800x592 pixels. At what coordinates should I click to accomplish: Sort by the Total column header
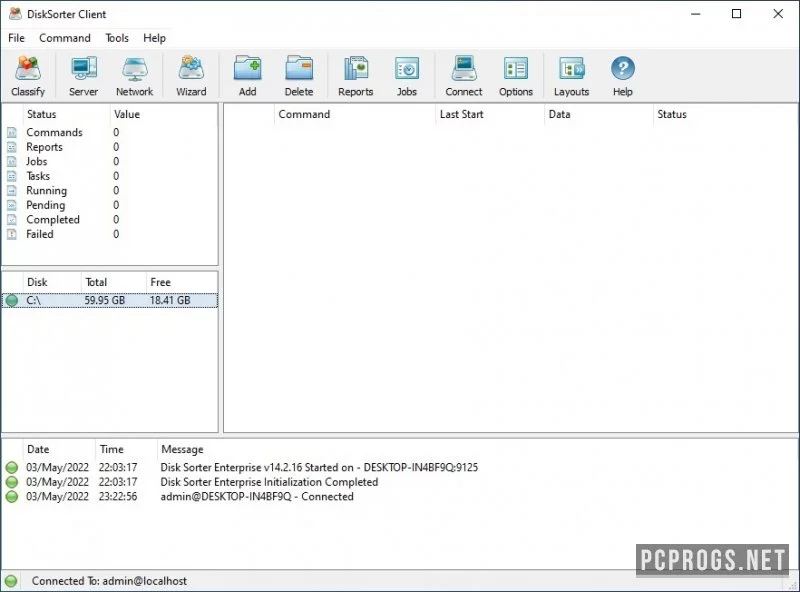(x=114, y=282)
